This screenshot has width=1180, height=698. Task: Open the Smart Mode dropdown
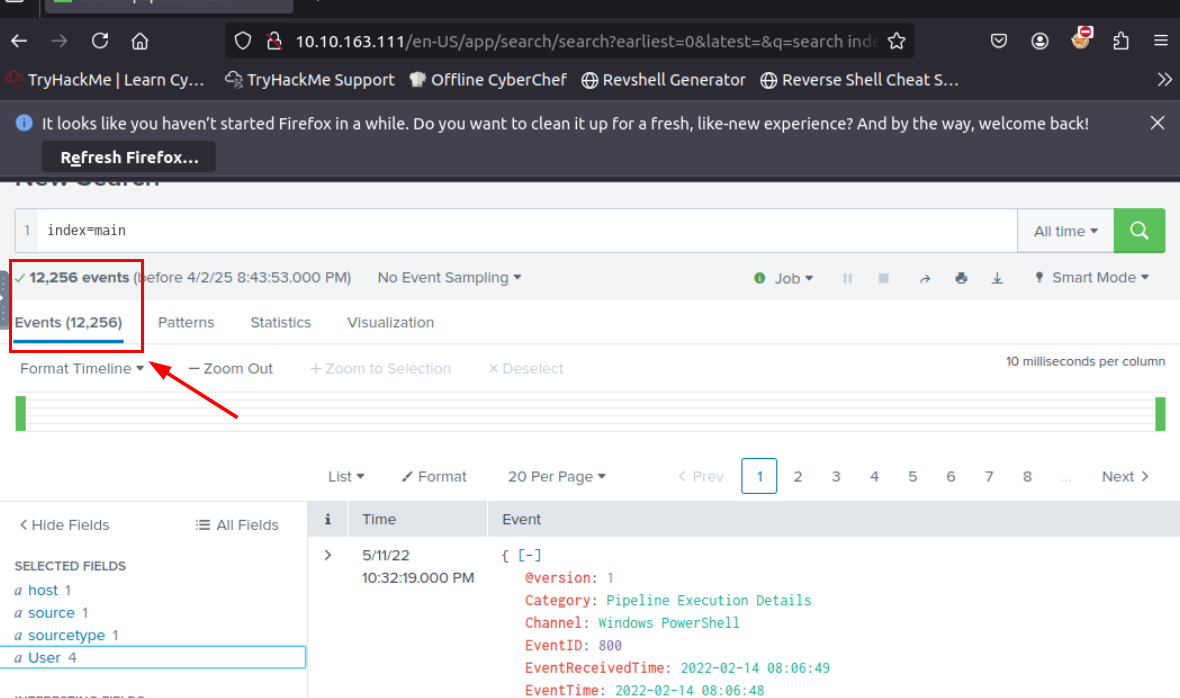[1092, 278]
